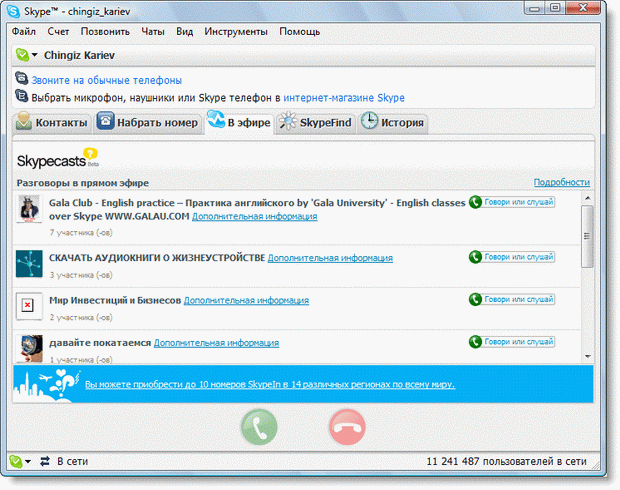
Task: Click icon beside 'Выбрать микрофон' line
Action: pos(22,96)
